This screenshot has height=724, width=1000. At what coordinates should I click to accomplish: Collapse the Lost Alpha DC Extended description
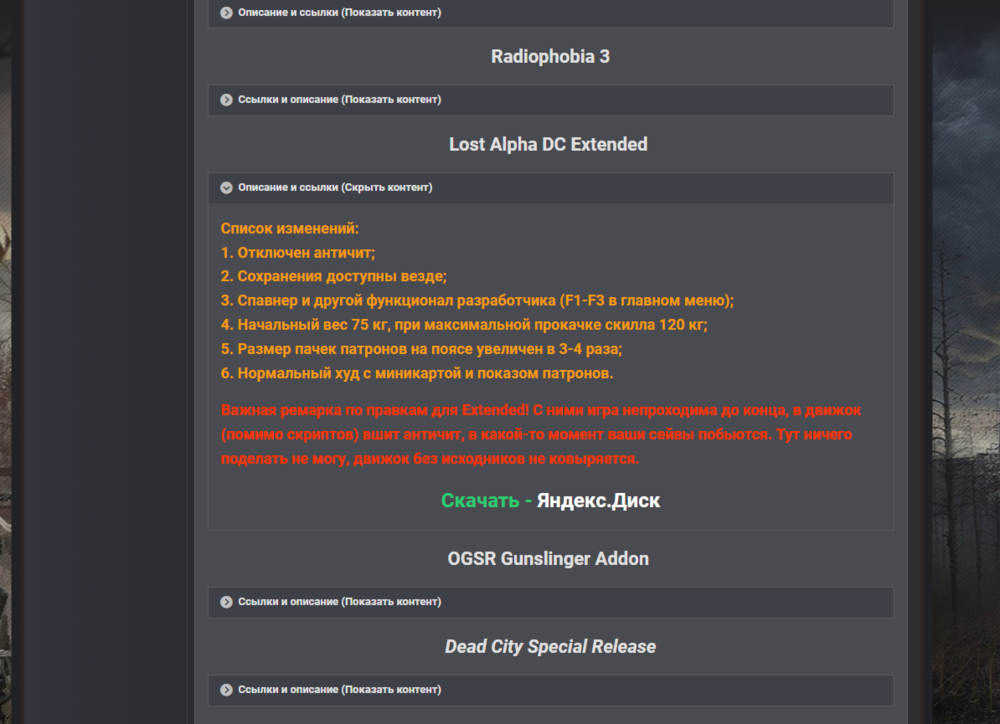(x=335, y=187)
